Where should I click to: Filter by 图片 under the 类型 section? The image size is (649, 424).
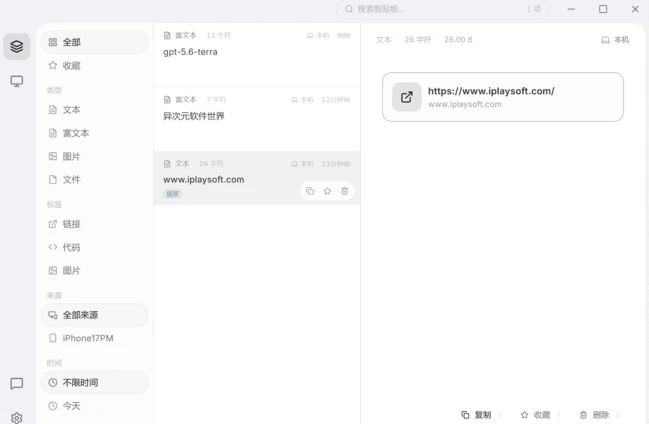point(94,157)
